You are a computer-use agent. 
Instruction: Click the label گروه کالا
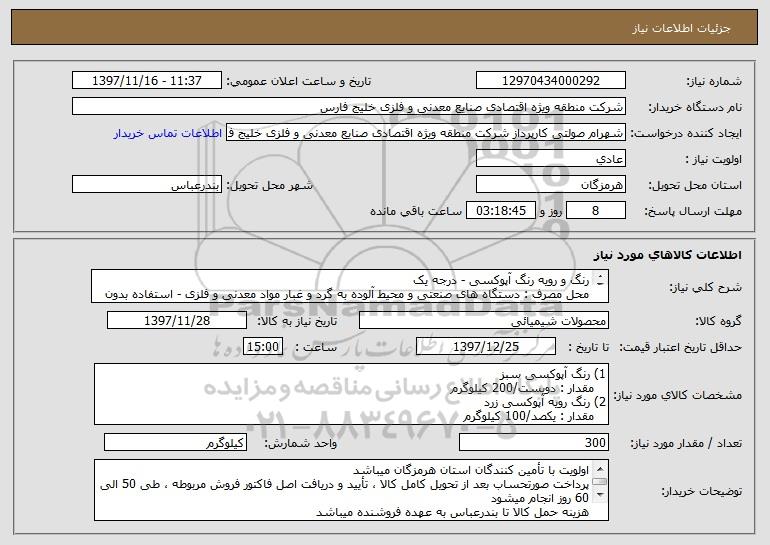[x=718, y=321]
